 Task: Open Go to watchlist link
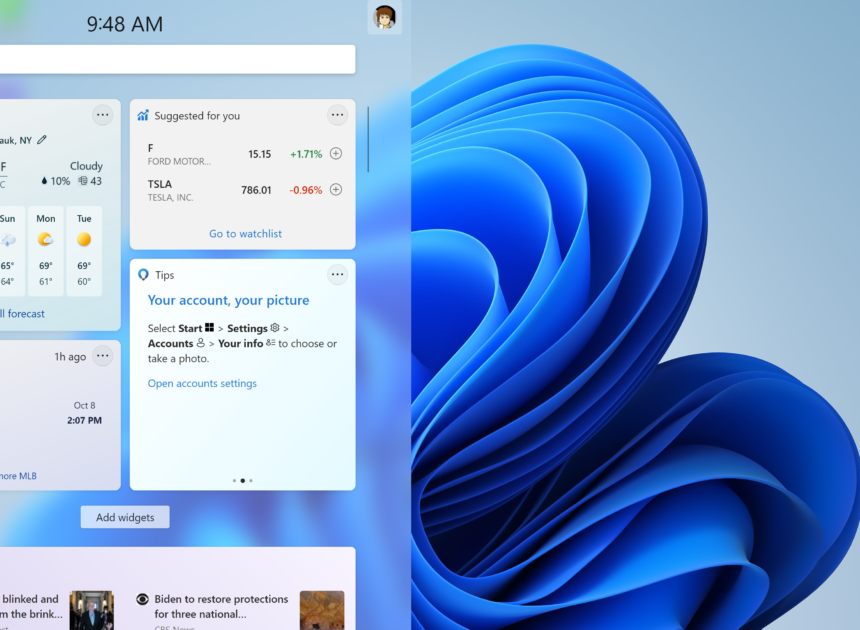(245, 234)
